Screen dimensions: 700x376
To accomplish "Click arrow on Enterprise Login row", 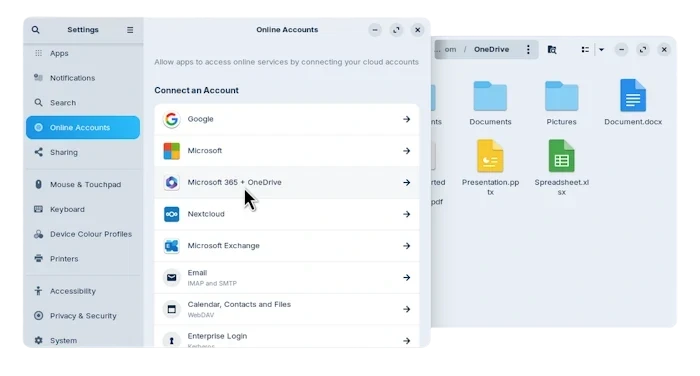I will (406, 341).
